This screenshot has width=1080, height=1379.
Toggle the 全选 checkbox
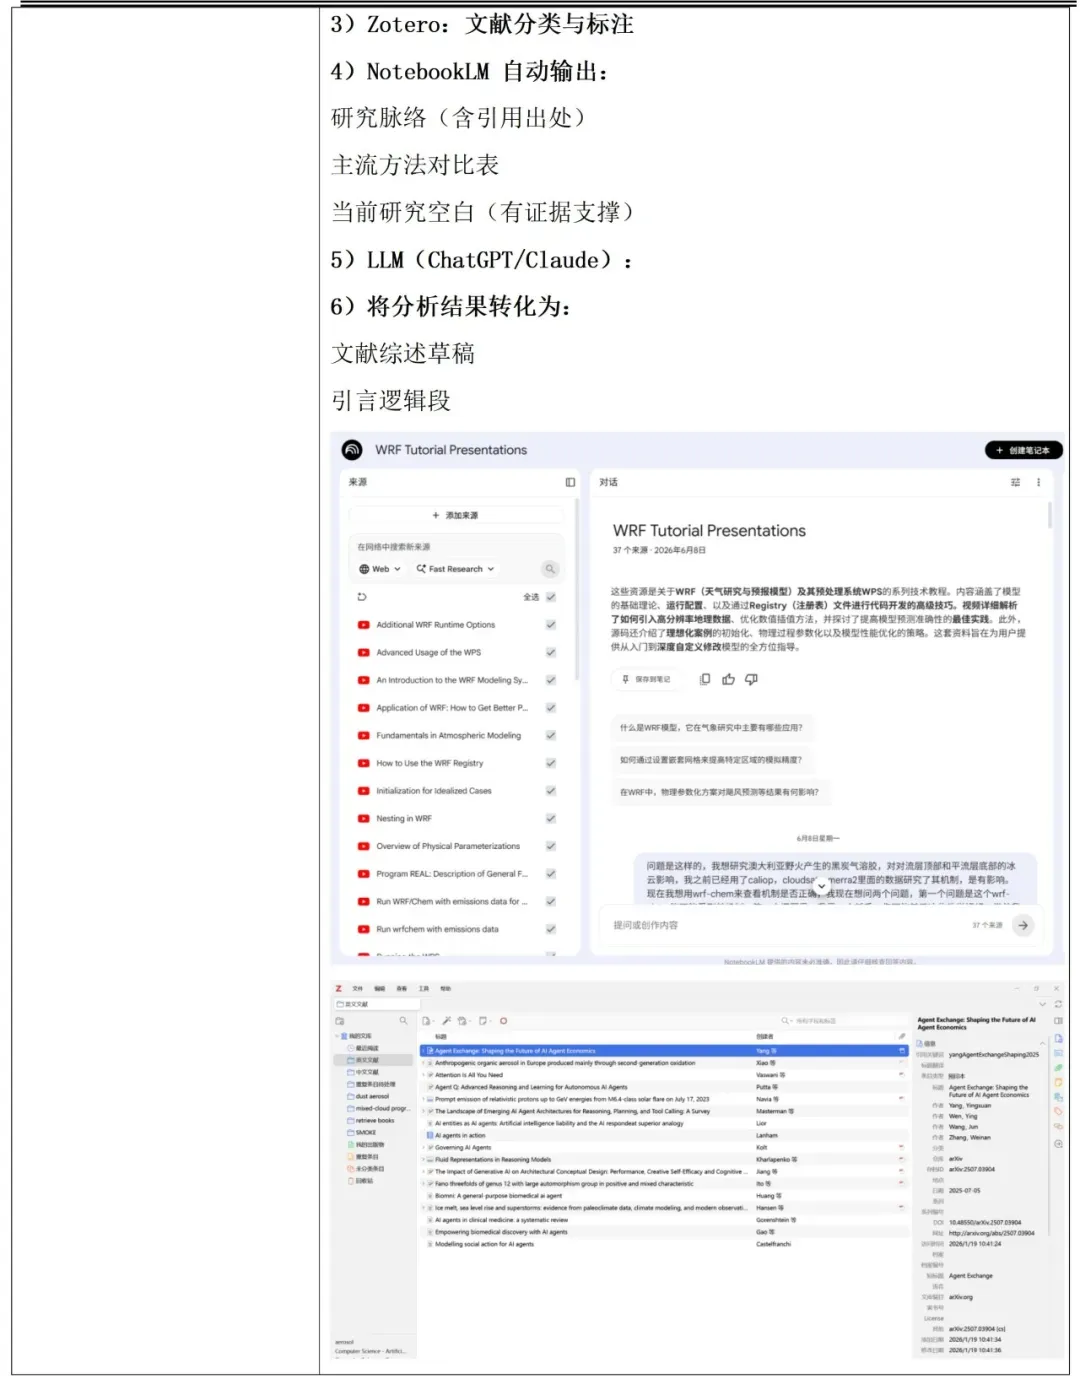[x=551, y=597]
